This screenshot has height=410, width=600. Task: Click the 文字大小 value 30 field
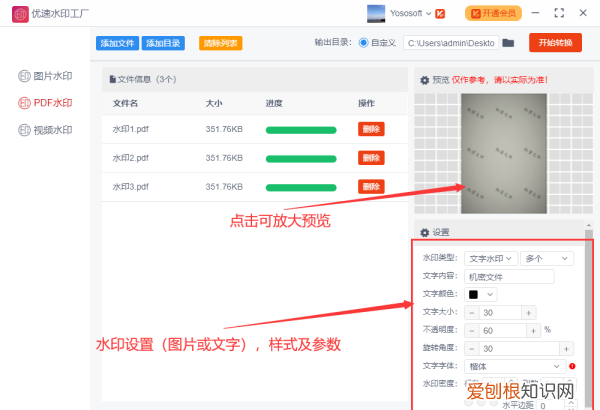[x=500, y=313]
